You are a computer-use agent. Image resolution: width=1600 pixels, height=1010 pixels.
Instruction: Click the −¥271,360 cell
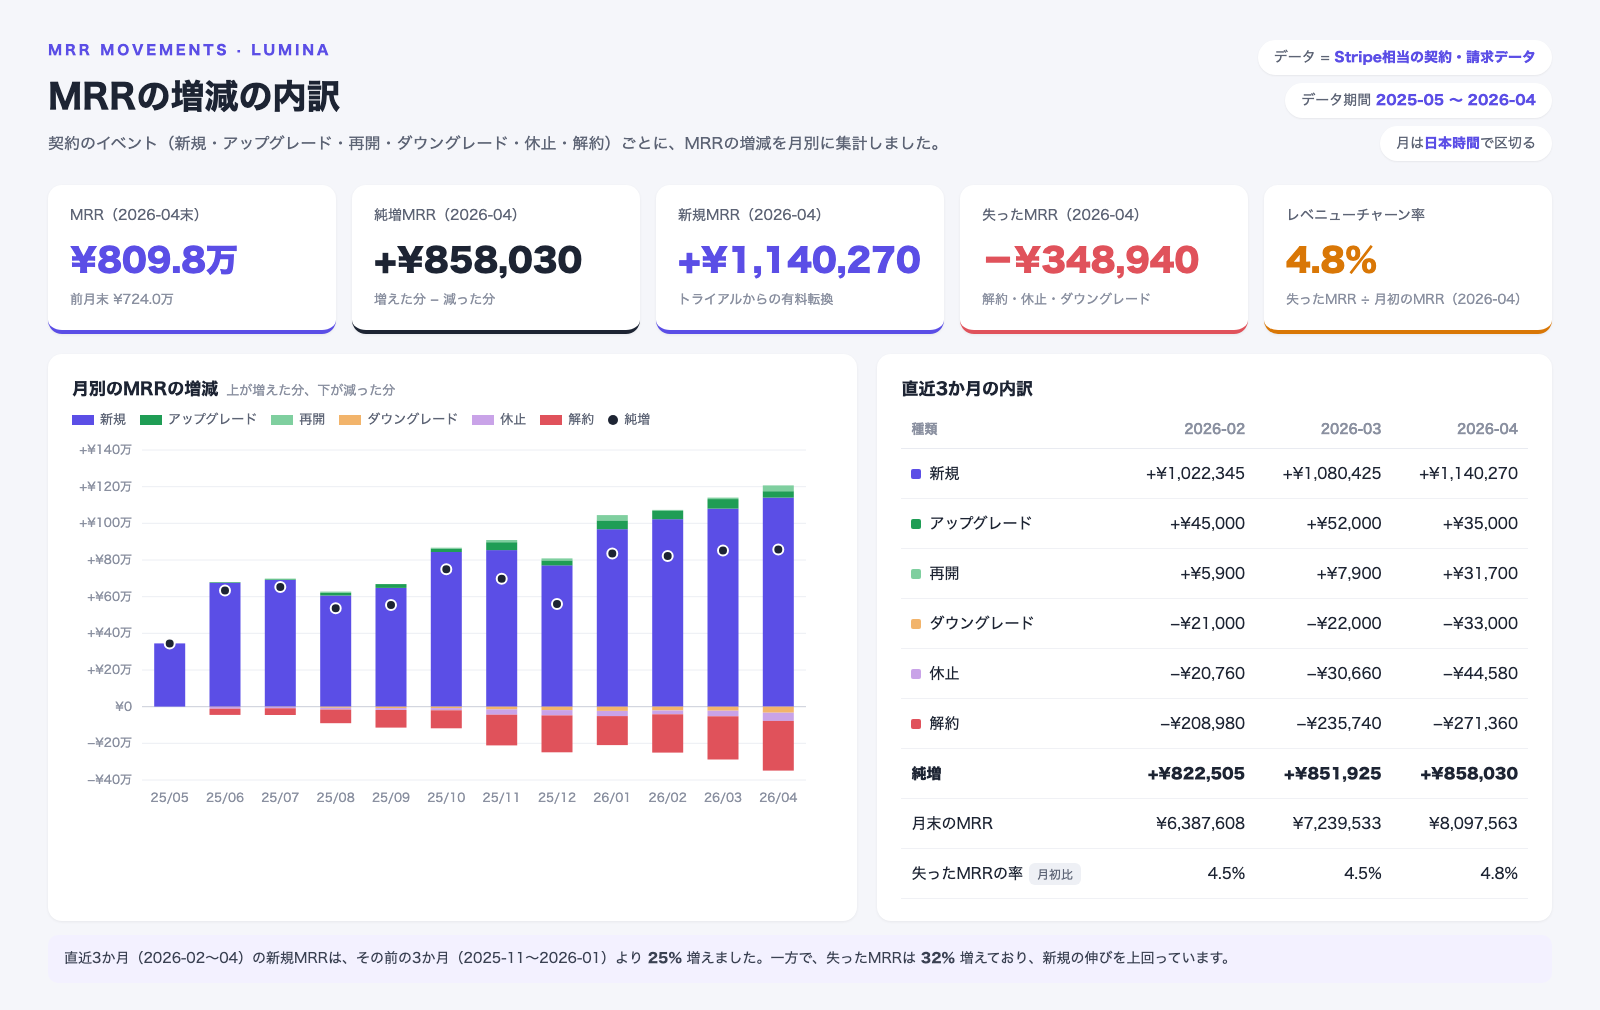pos(1475,724)
